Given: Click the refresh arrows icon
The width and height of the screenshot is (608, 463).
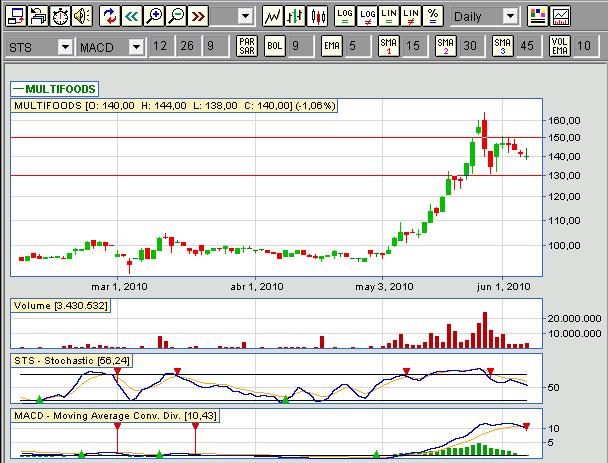Looking at the screenshot, I should coord(108,16).
